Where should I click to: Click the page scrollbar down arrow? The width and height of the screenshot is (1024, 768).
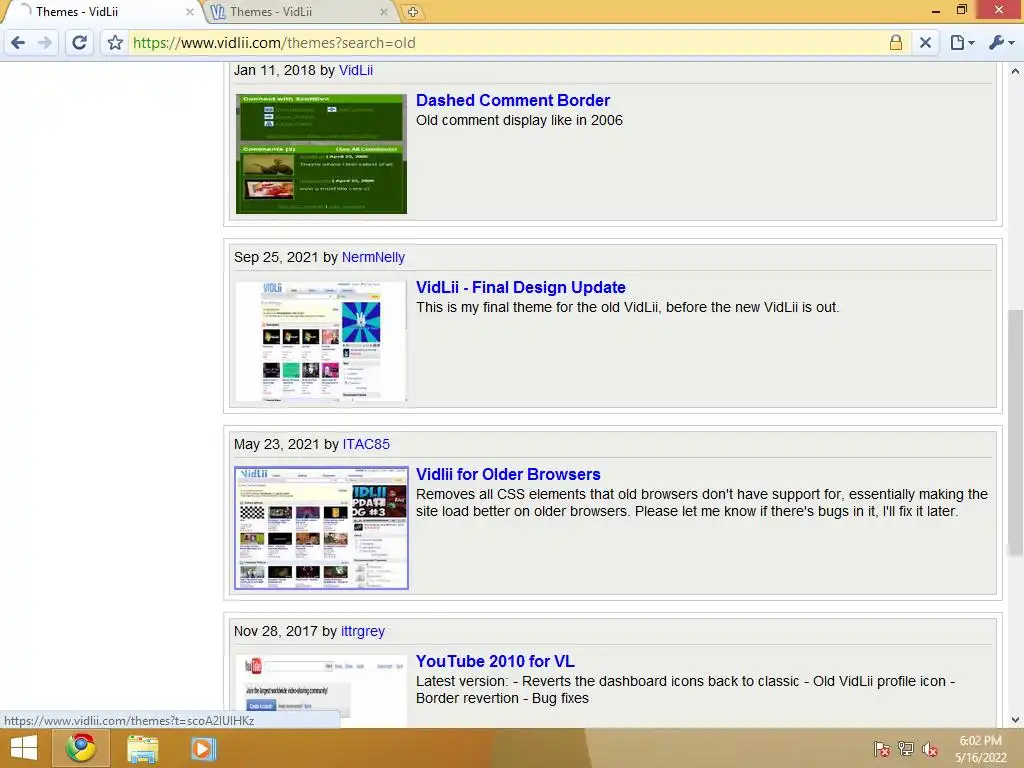(1015, 720)
